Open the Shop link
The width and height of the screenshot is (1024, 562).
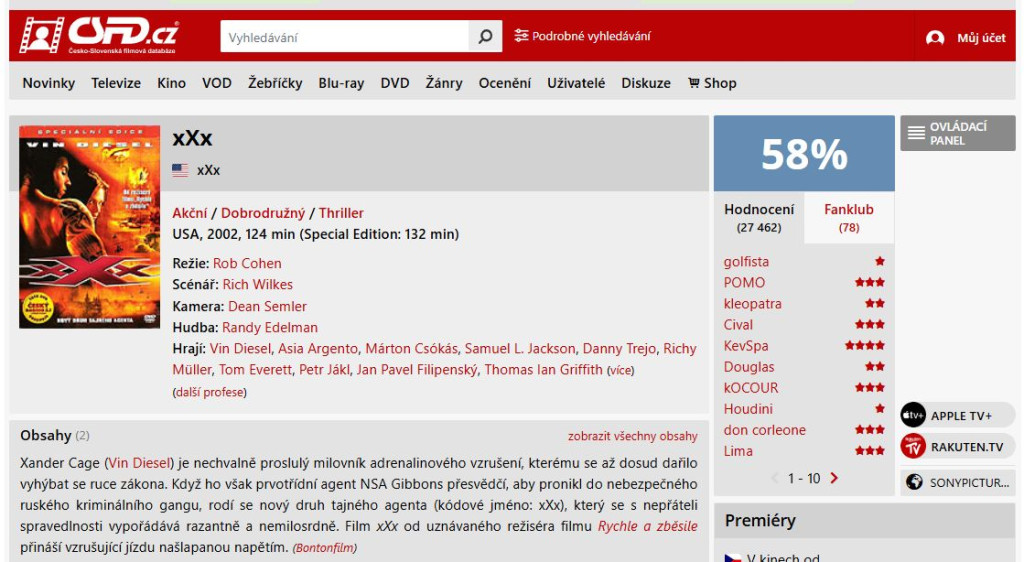coord(712,83)
